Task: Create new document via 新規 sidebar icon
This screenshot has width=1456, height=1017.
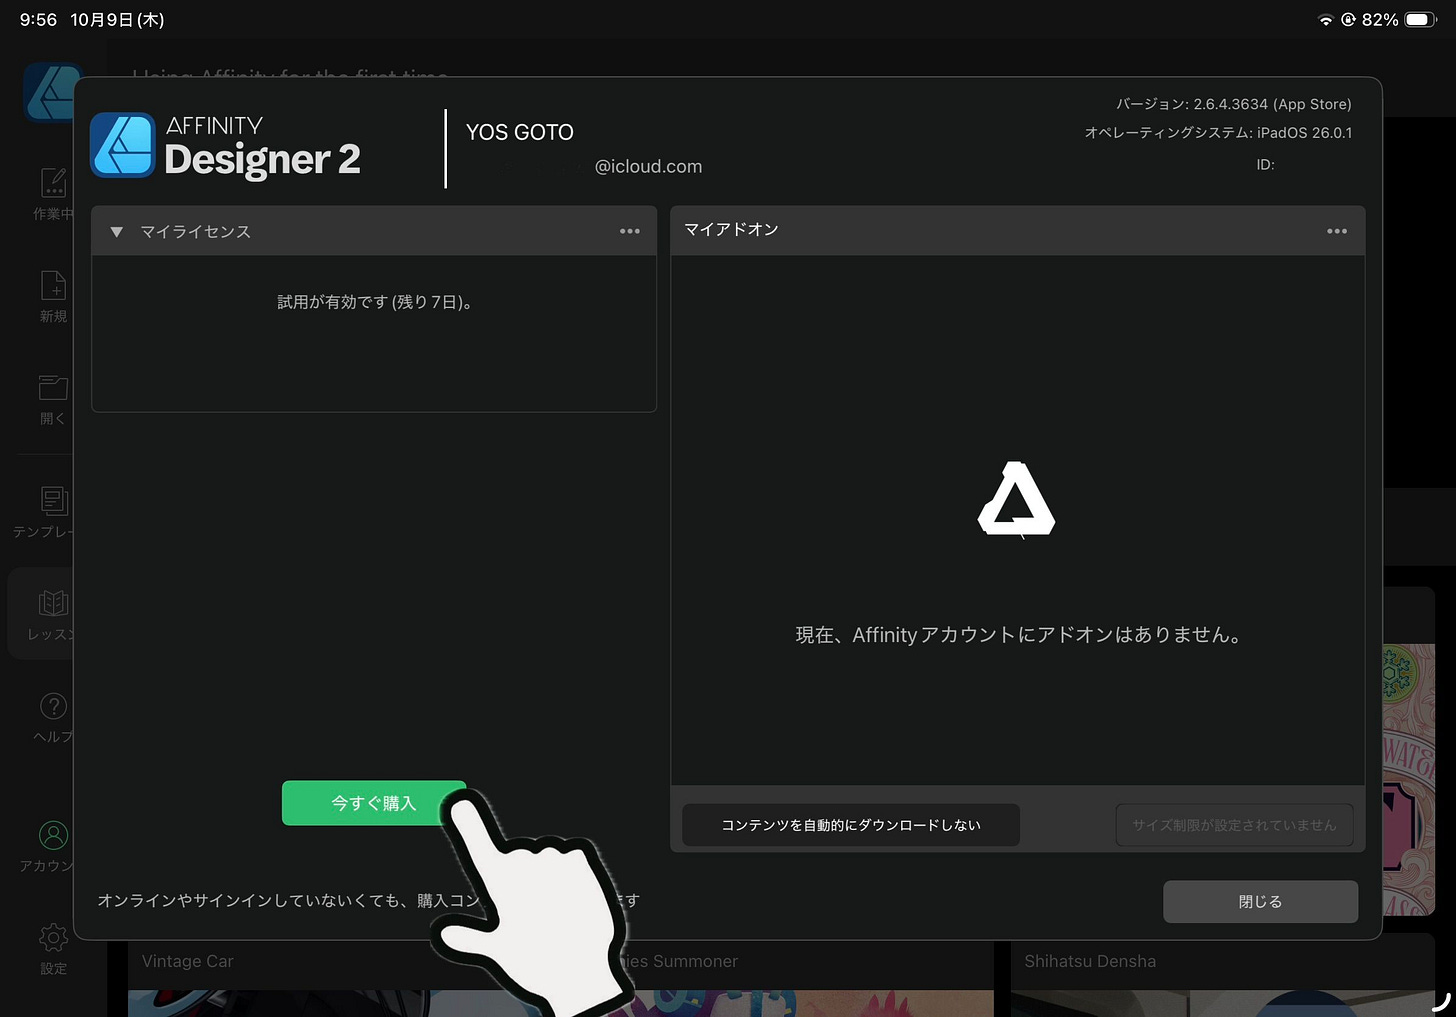Action: pos(53,296)
